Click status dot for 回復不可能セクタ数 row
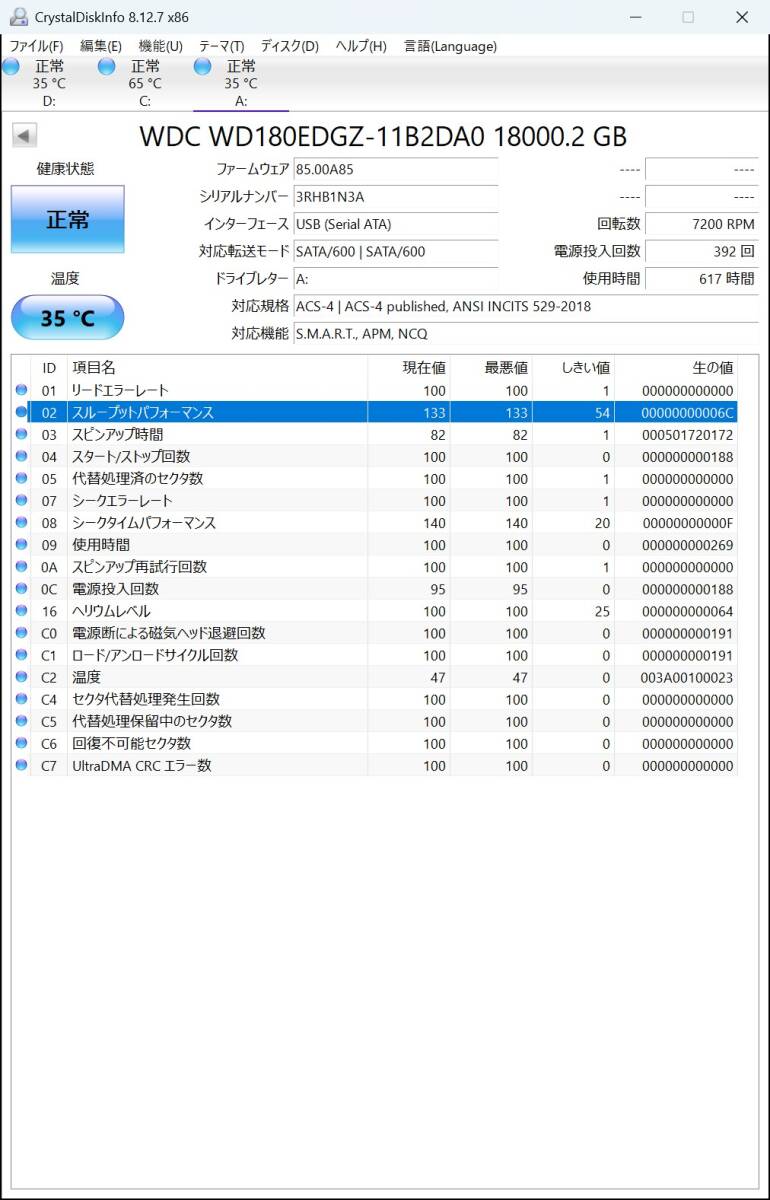770x1200 pixels. 21,743
